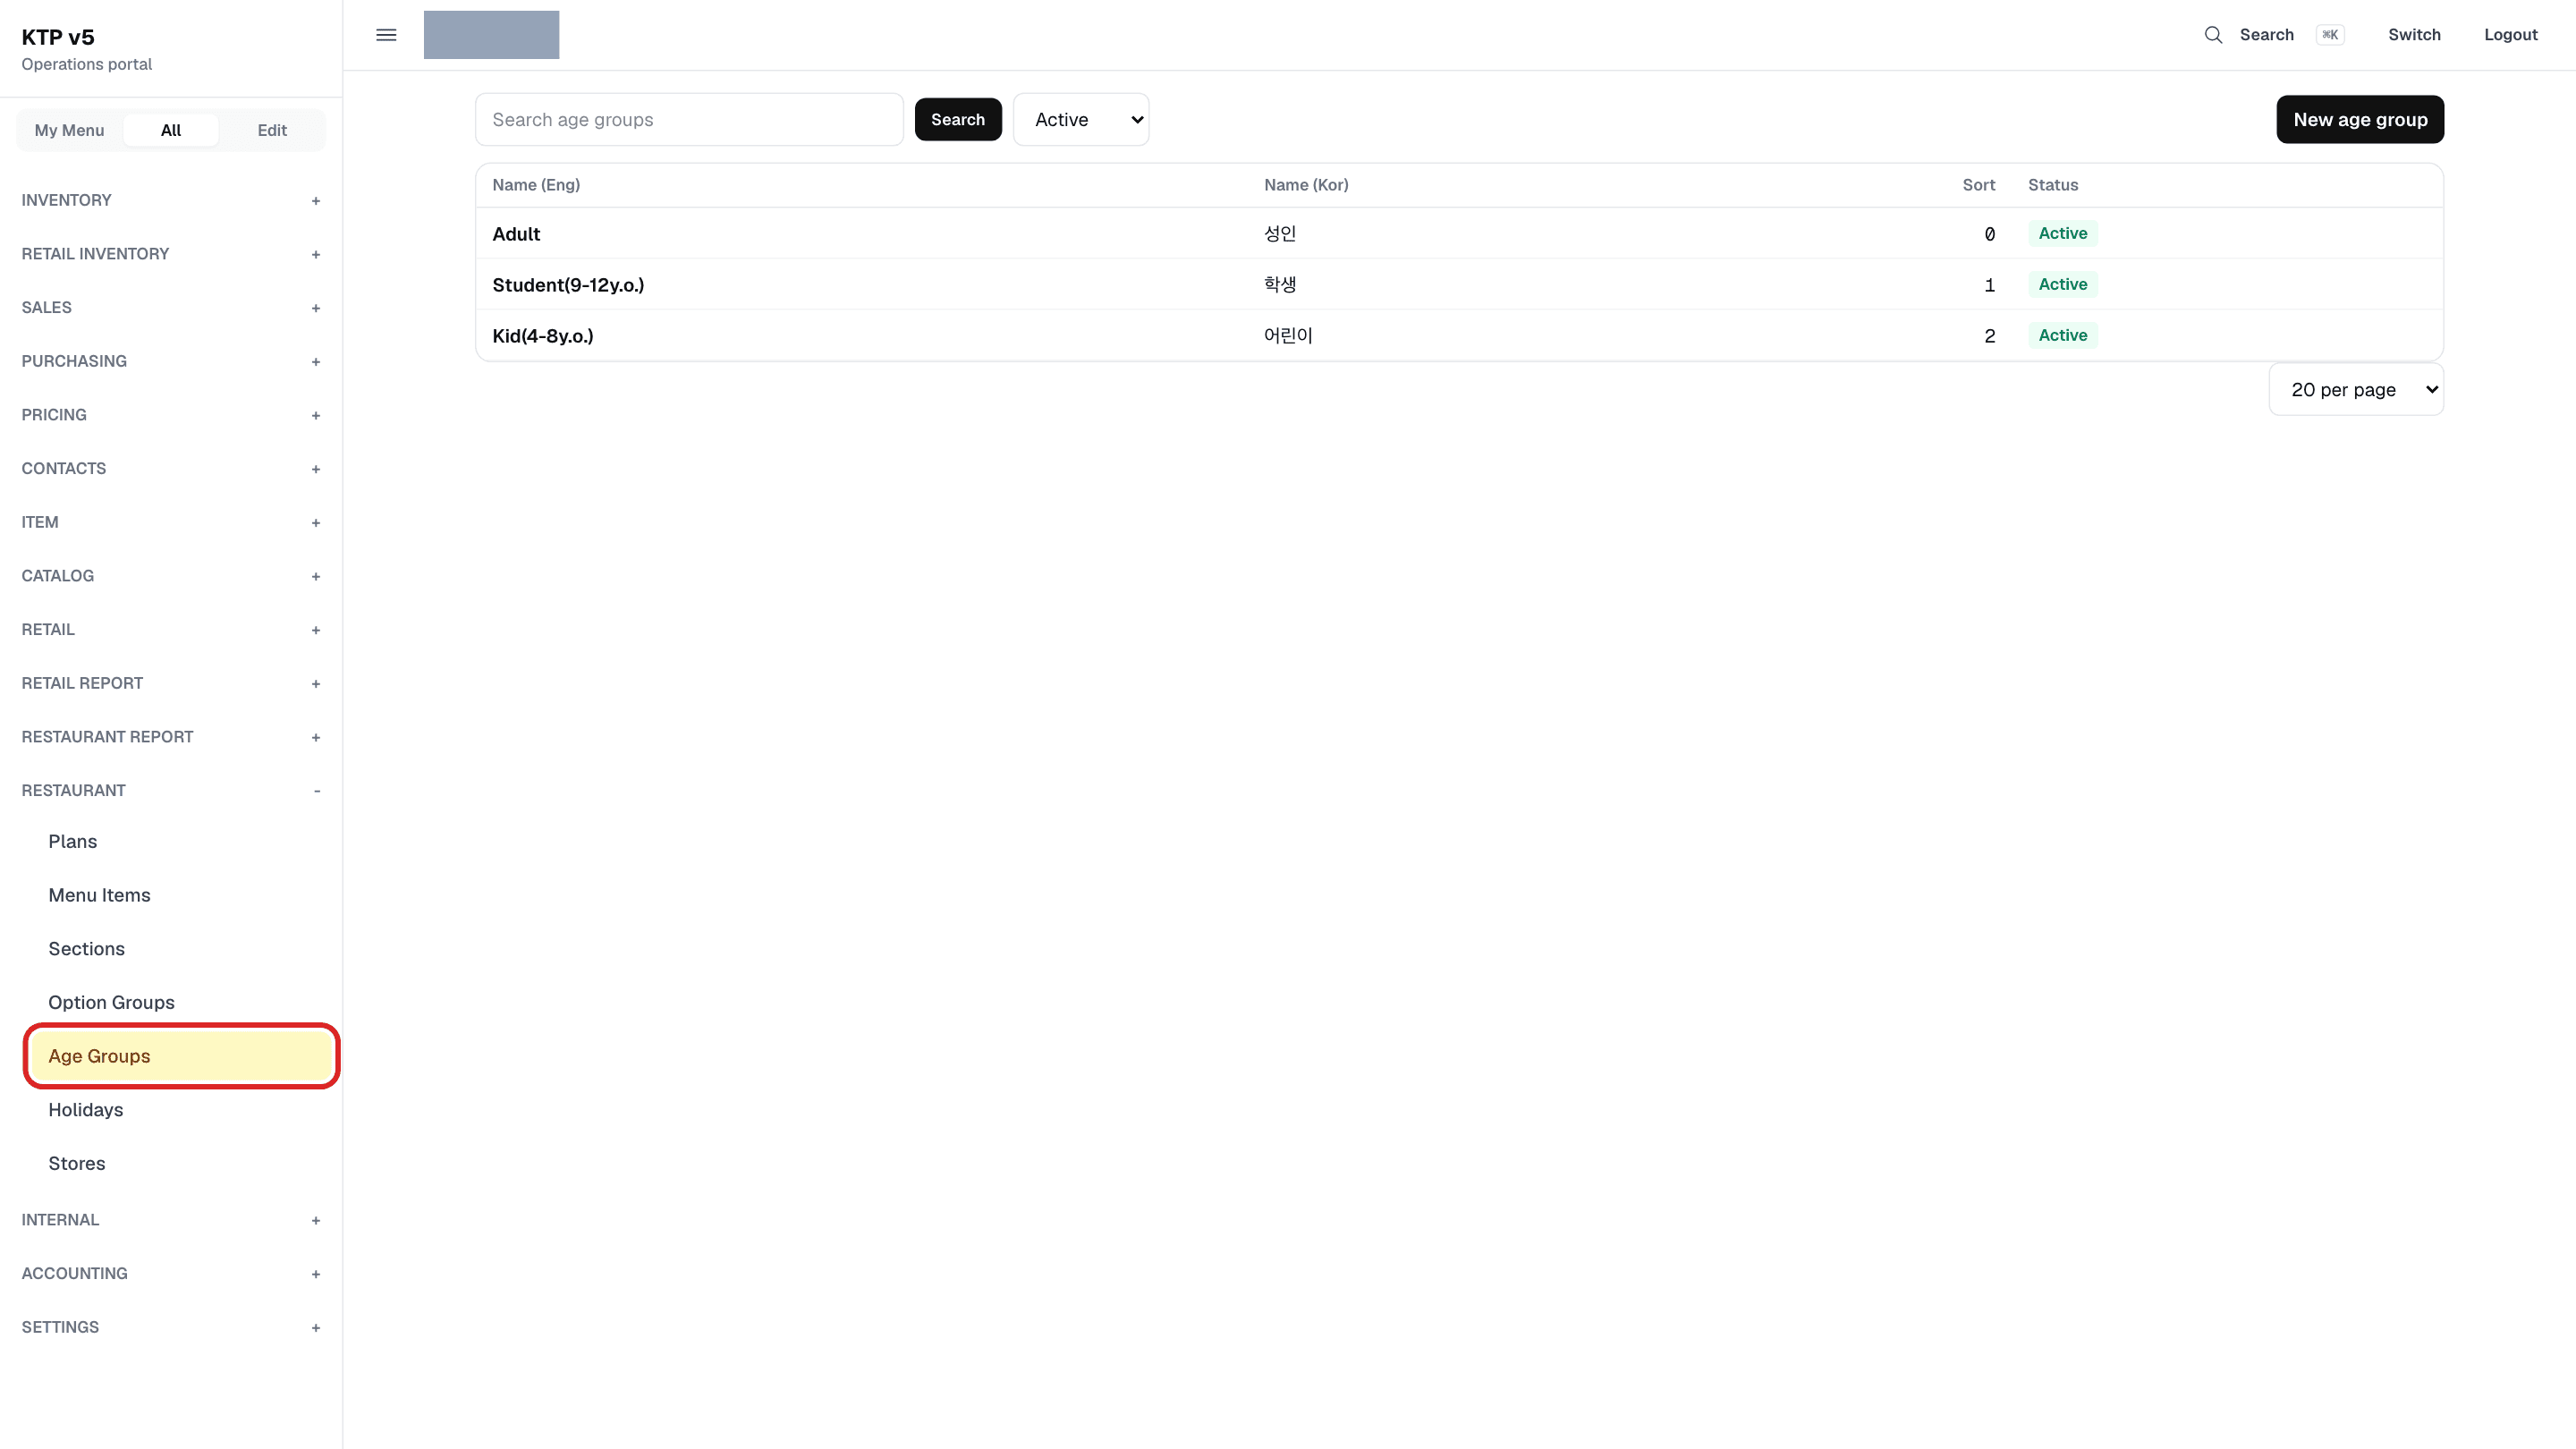Click the black Search button
The width and height of the screenshot is (2576, 1449).
(x=958, y=120)
